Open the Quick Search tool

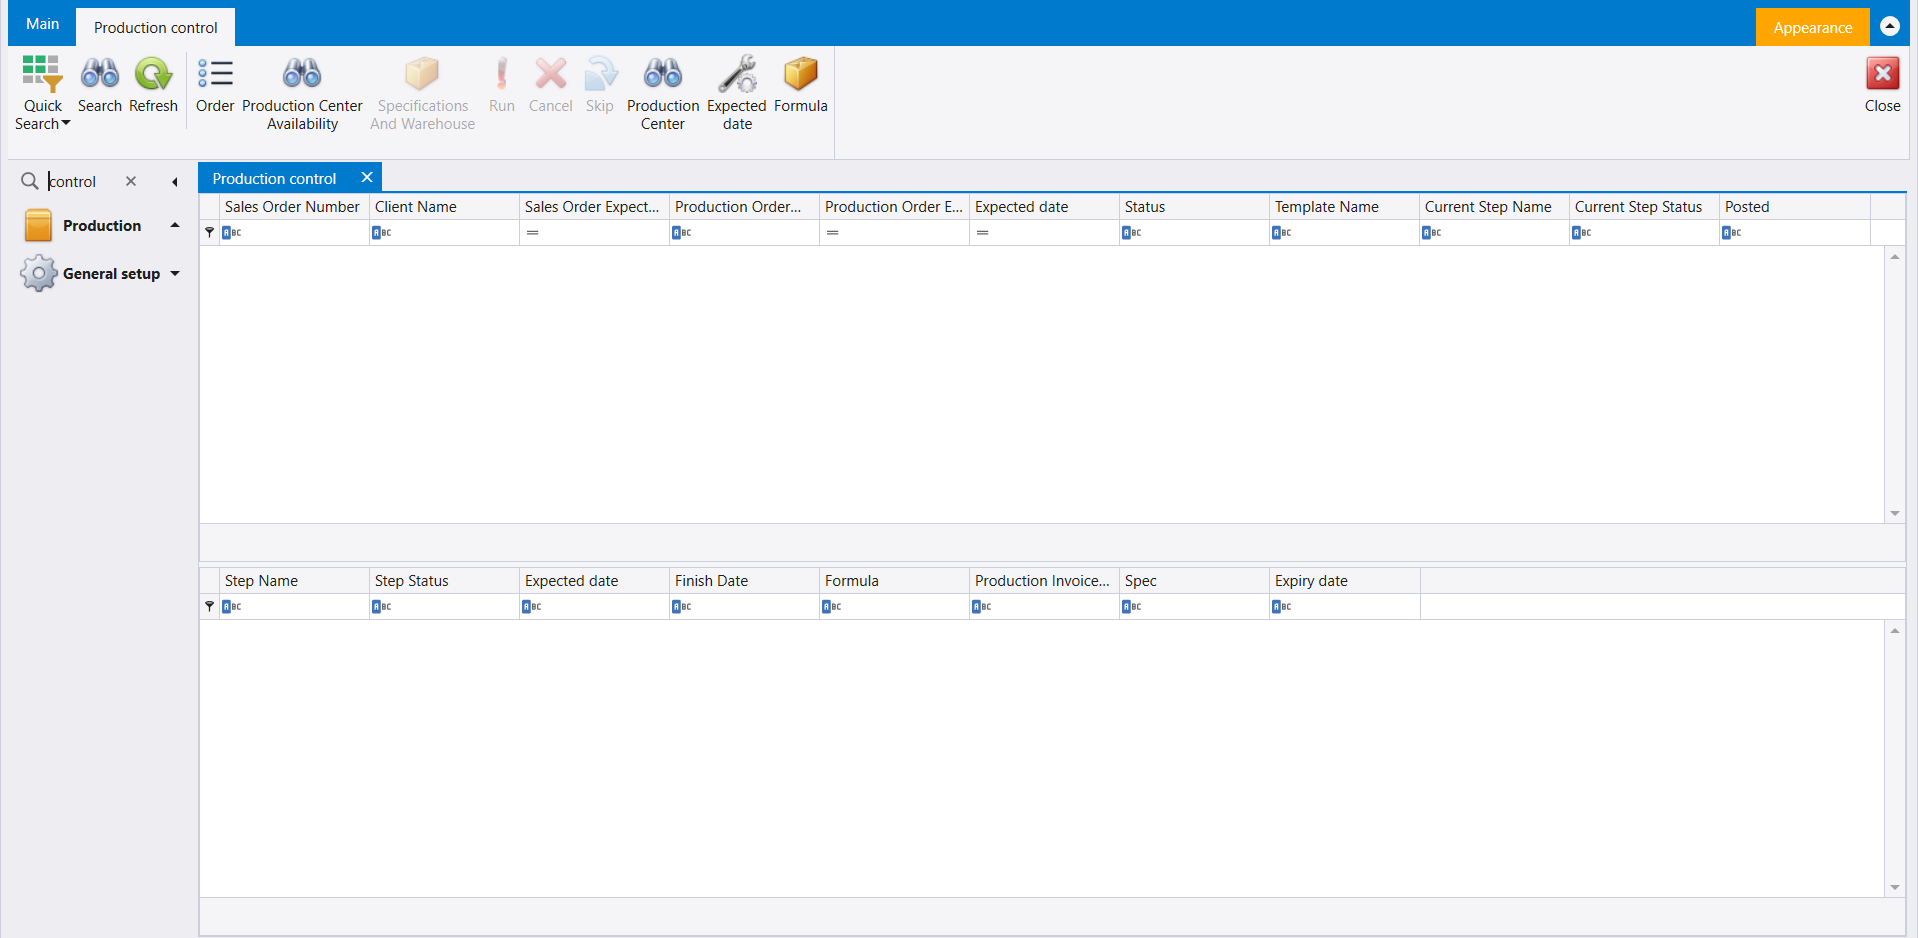tap(42, 91)
